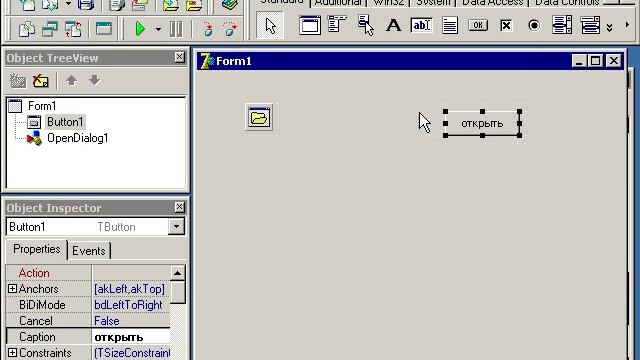This screenshot has width=640, height=360.
Task: Switch to Additional palette tab
Action: click(338, 3)
